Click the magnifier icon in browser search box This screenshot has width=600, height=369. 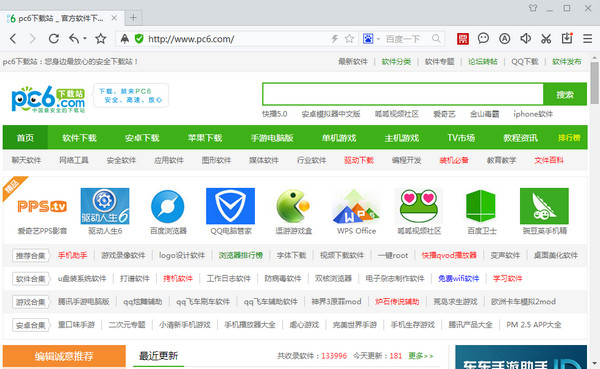(436, 39)
